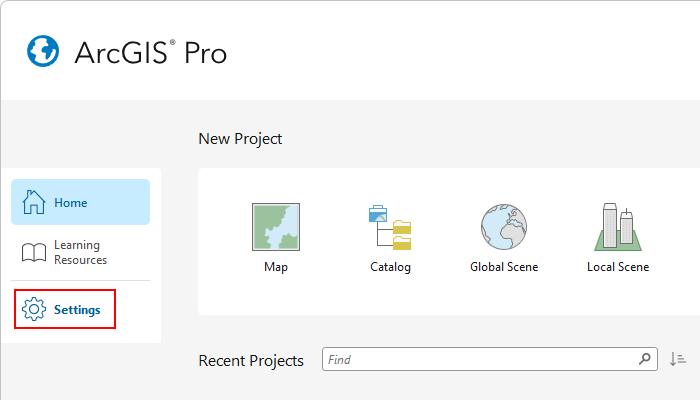Click the New Project heading
Screen dimensions: 700x400
[240, 139]
